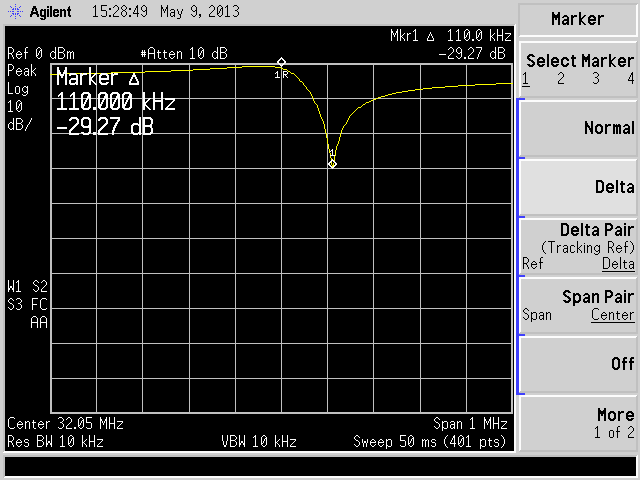Click the time '15:28:49' in header

click(120, 11)
